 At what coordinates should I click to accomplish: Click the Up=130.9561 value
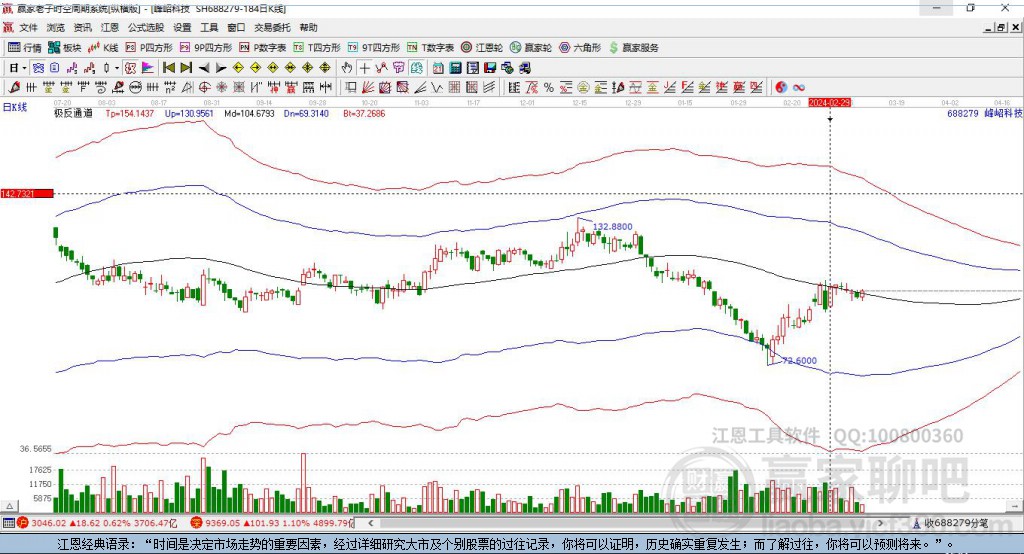[x=189, y=114]
